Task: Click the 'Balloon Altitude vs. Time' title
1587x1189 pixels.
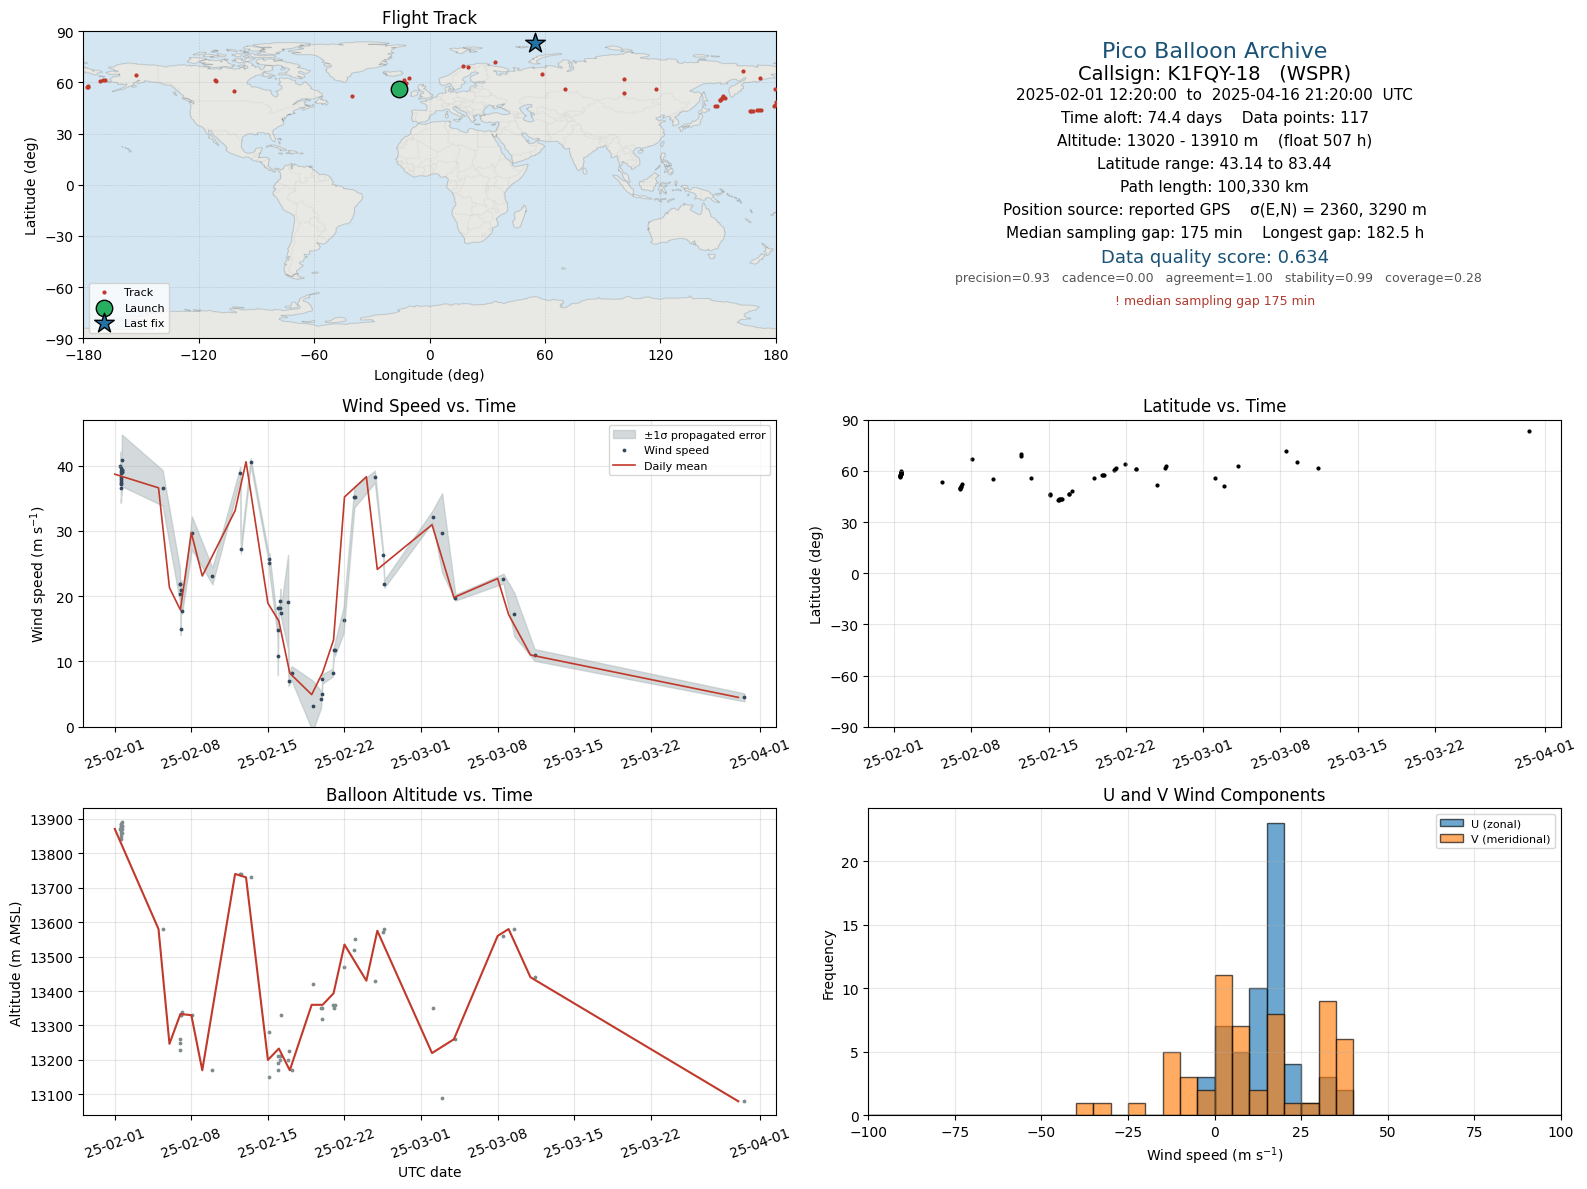Action: tap(429, 795)
